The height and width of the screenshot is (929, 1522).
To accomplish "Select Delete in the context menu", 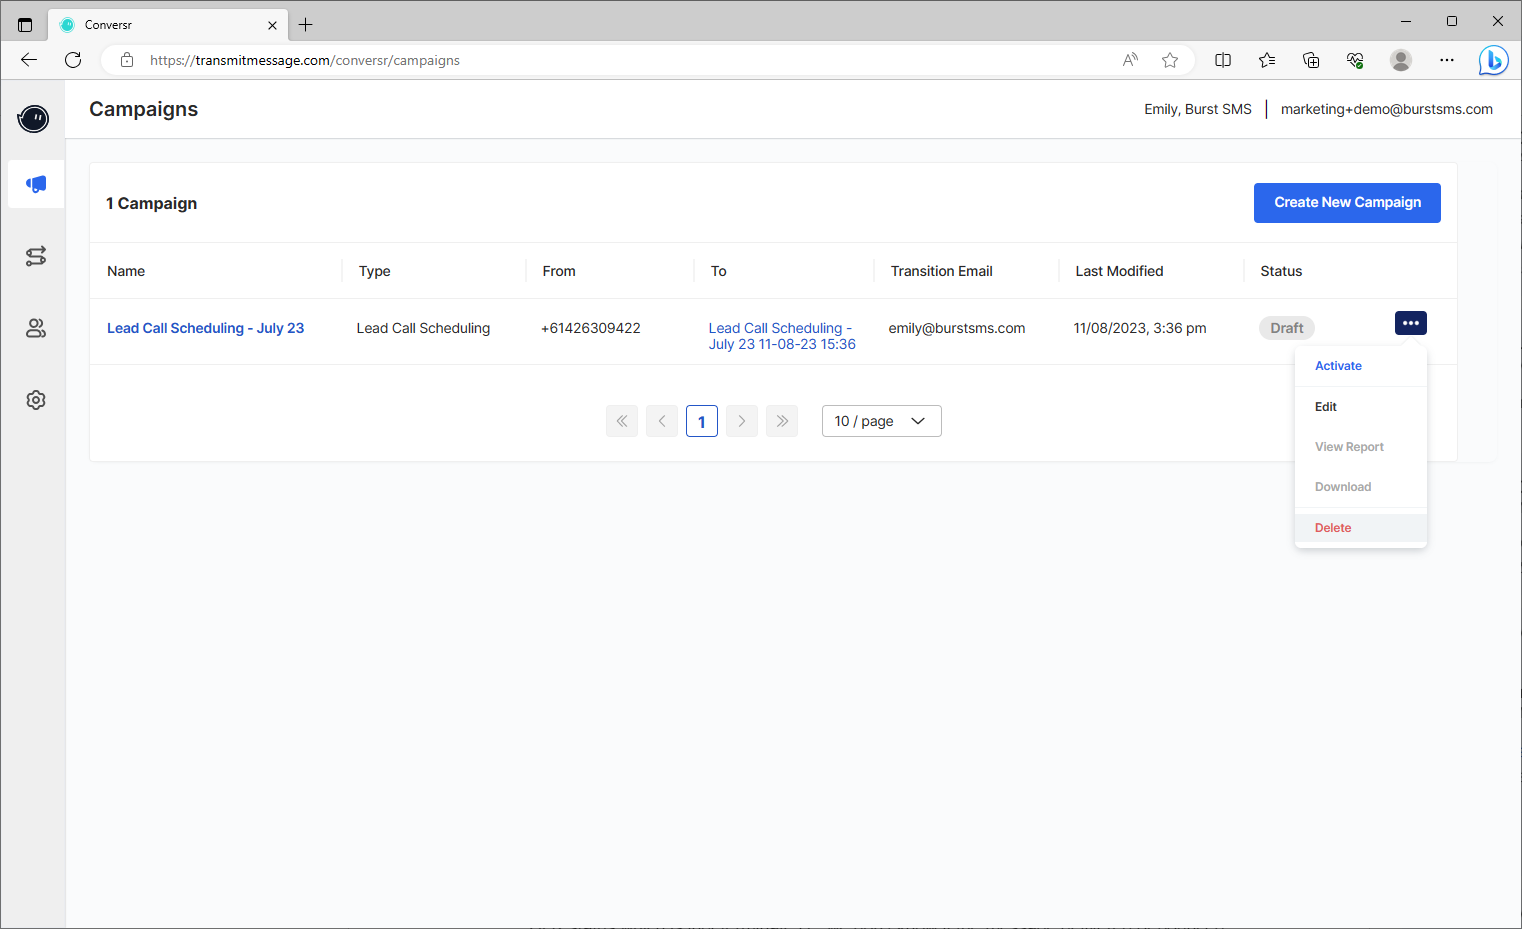I will (x=1360, y=528).
